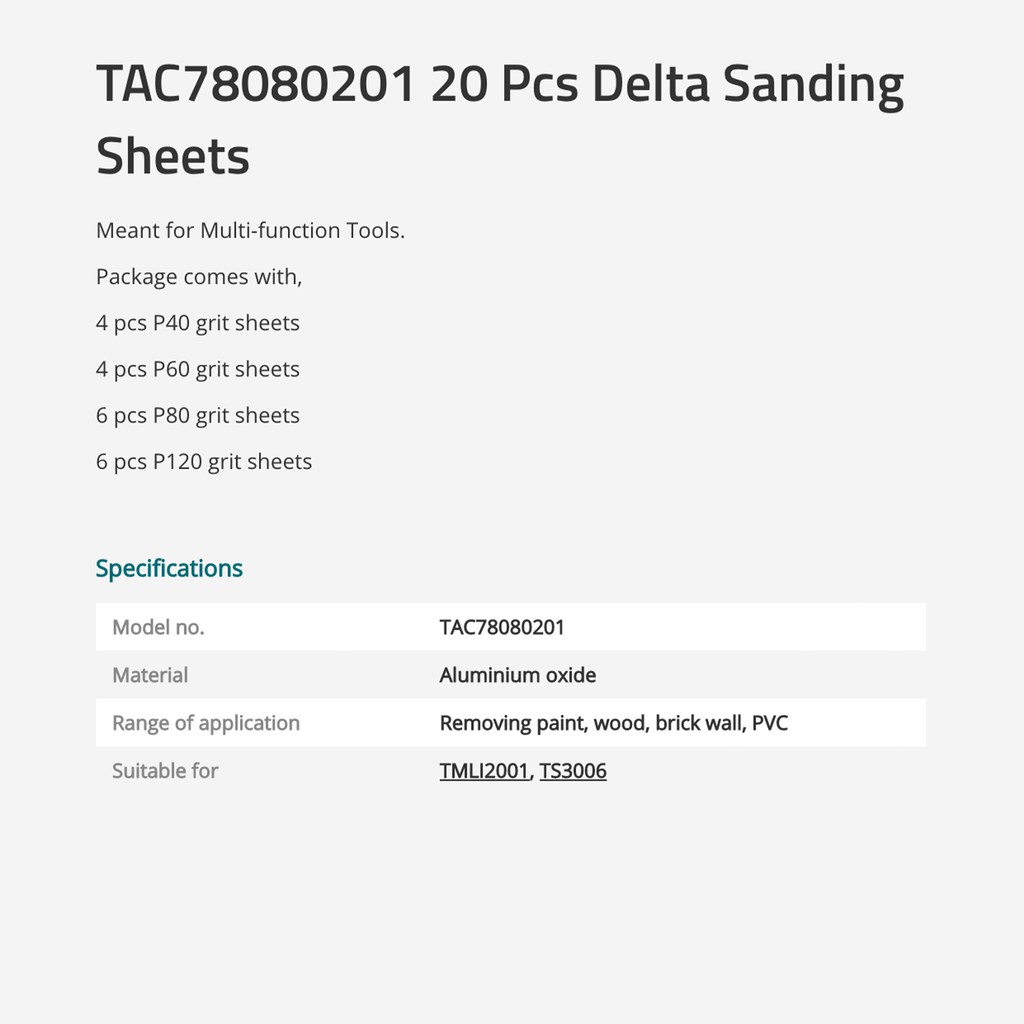The image size is (1024, 1024).
Task: Click the Package comes with line
Action: (199, 277)
